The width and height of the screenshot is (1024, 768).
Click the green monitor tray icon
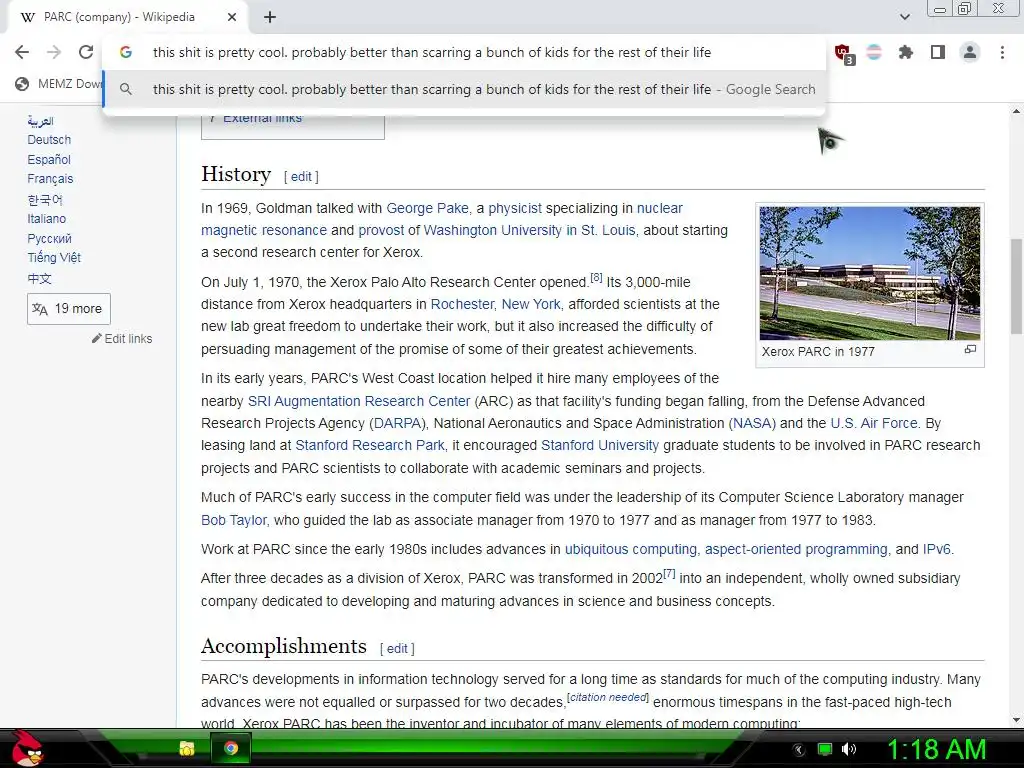pos(825,749)
